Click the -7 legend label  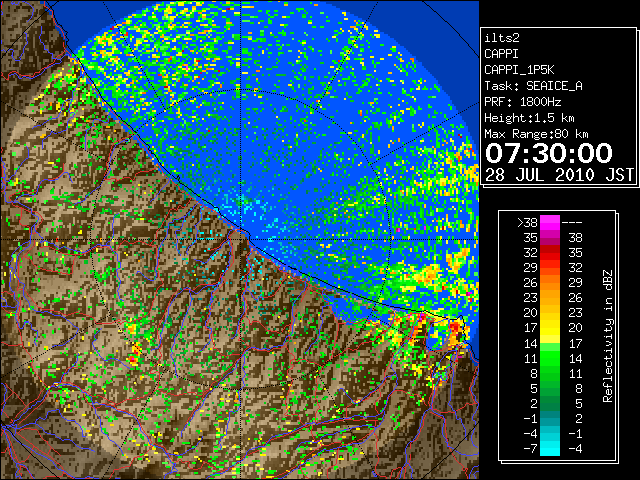[530, 449]
